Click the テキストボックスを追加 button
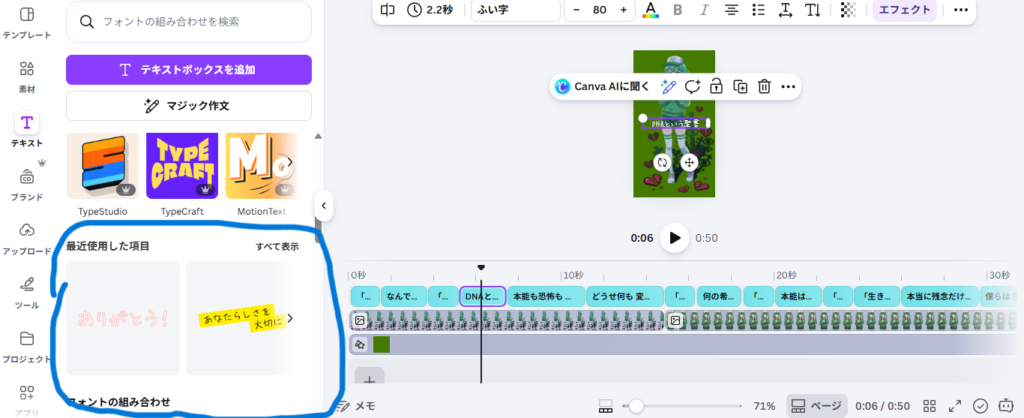The width and height of the screenshot is (1024, 418). [x=189, y=69]
